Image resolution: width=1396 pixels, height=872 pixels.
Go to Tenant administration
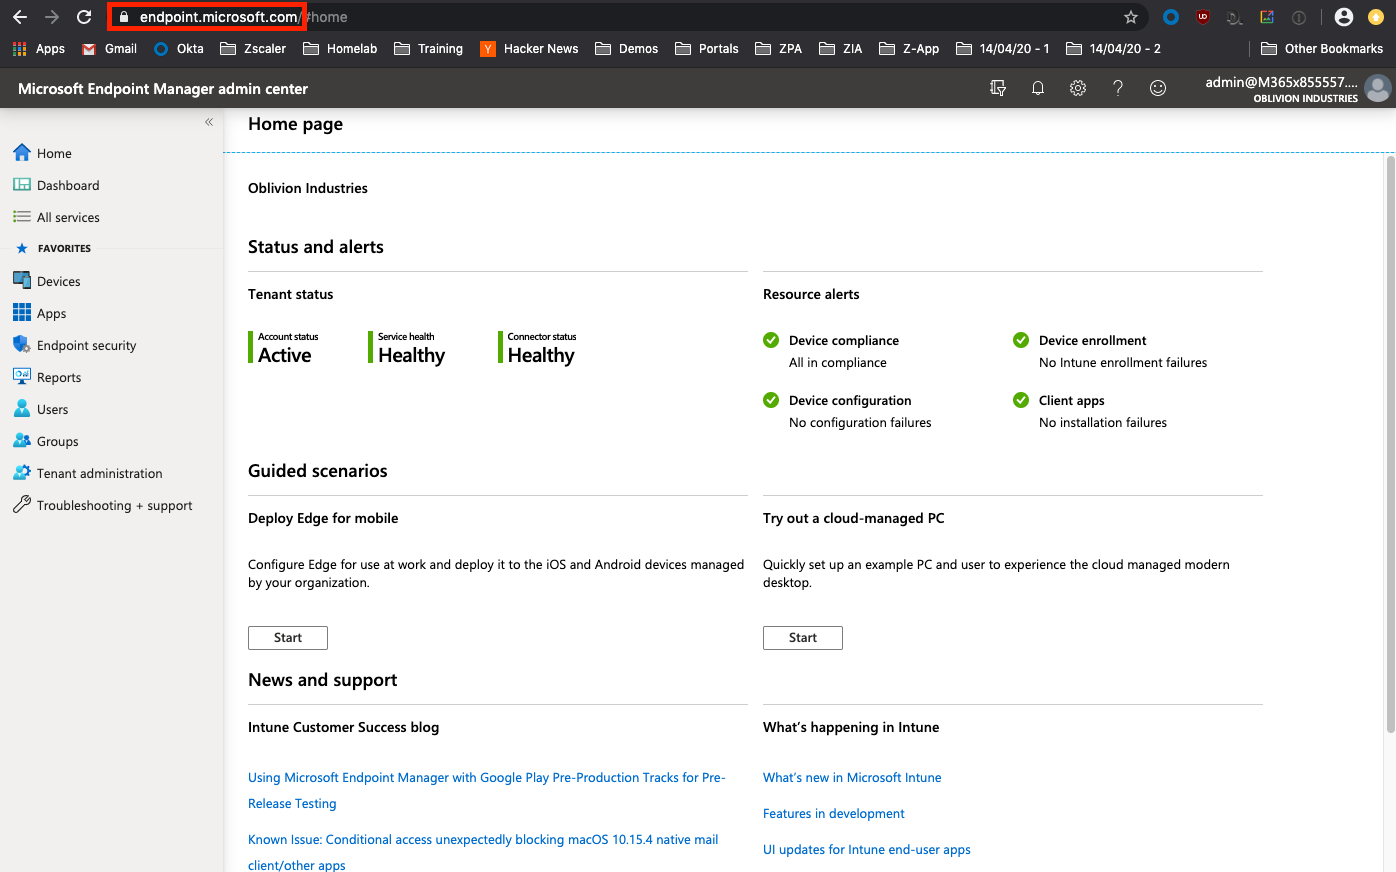click(x=99, y=473)
